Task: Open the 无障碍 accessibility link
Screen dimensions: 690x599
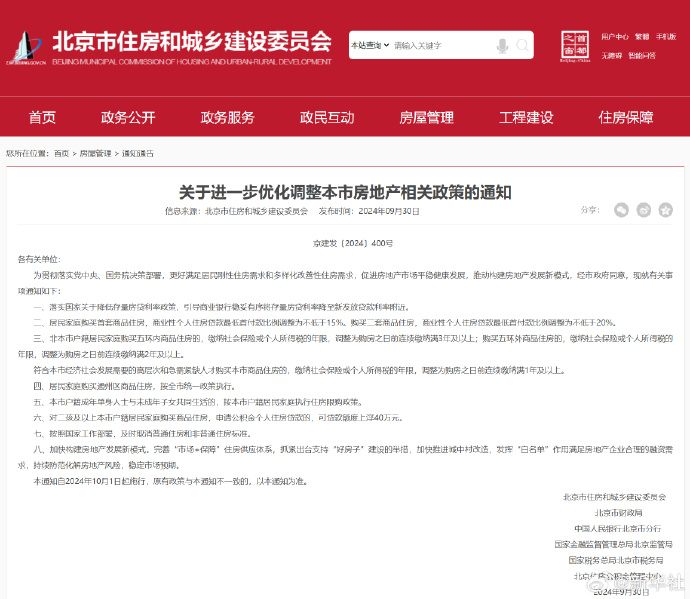Action: [x=612, y=55]
